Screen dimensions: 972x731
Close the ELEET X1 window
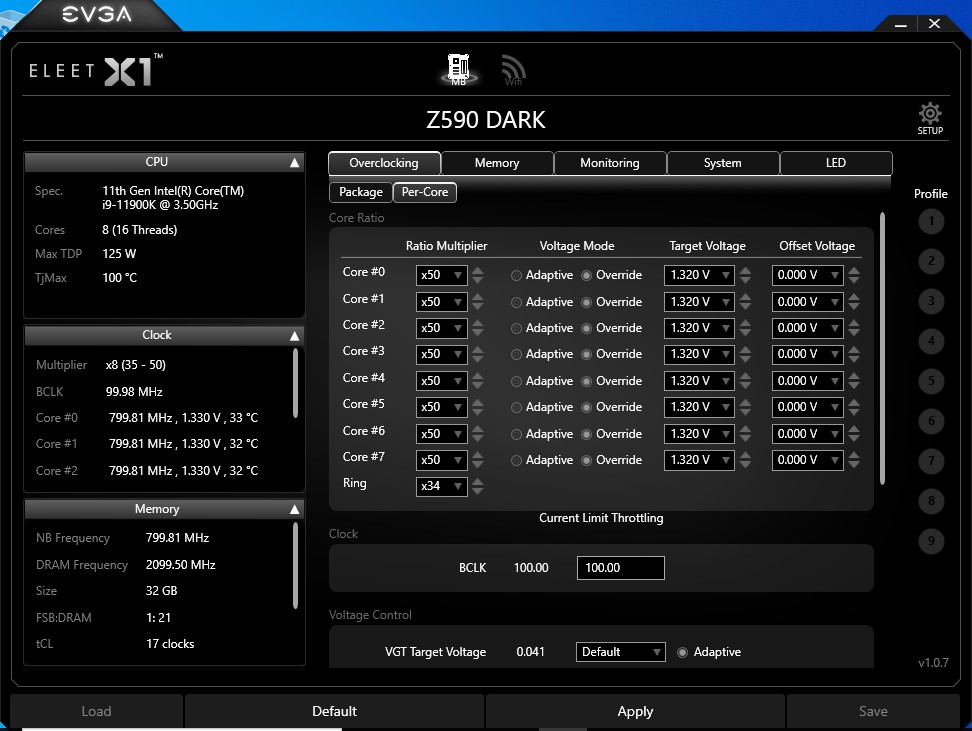(934, 24)
